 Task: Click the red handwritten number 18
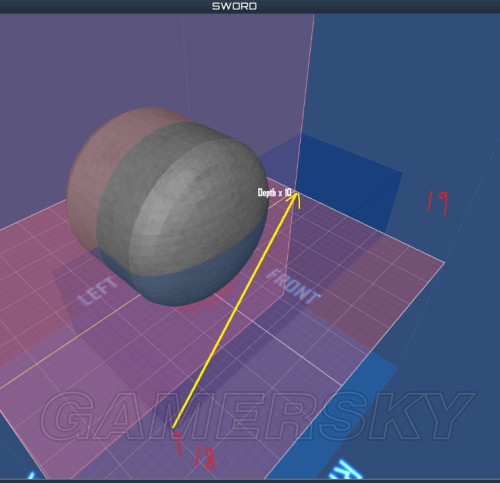204,457
